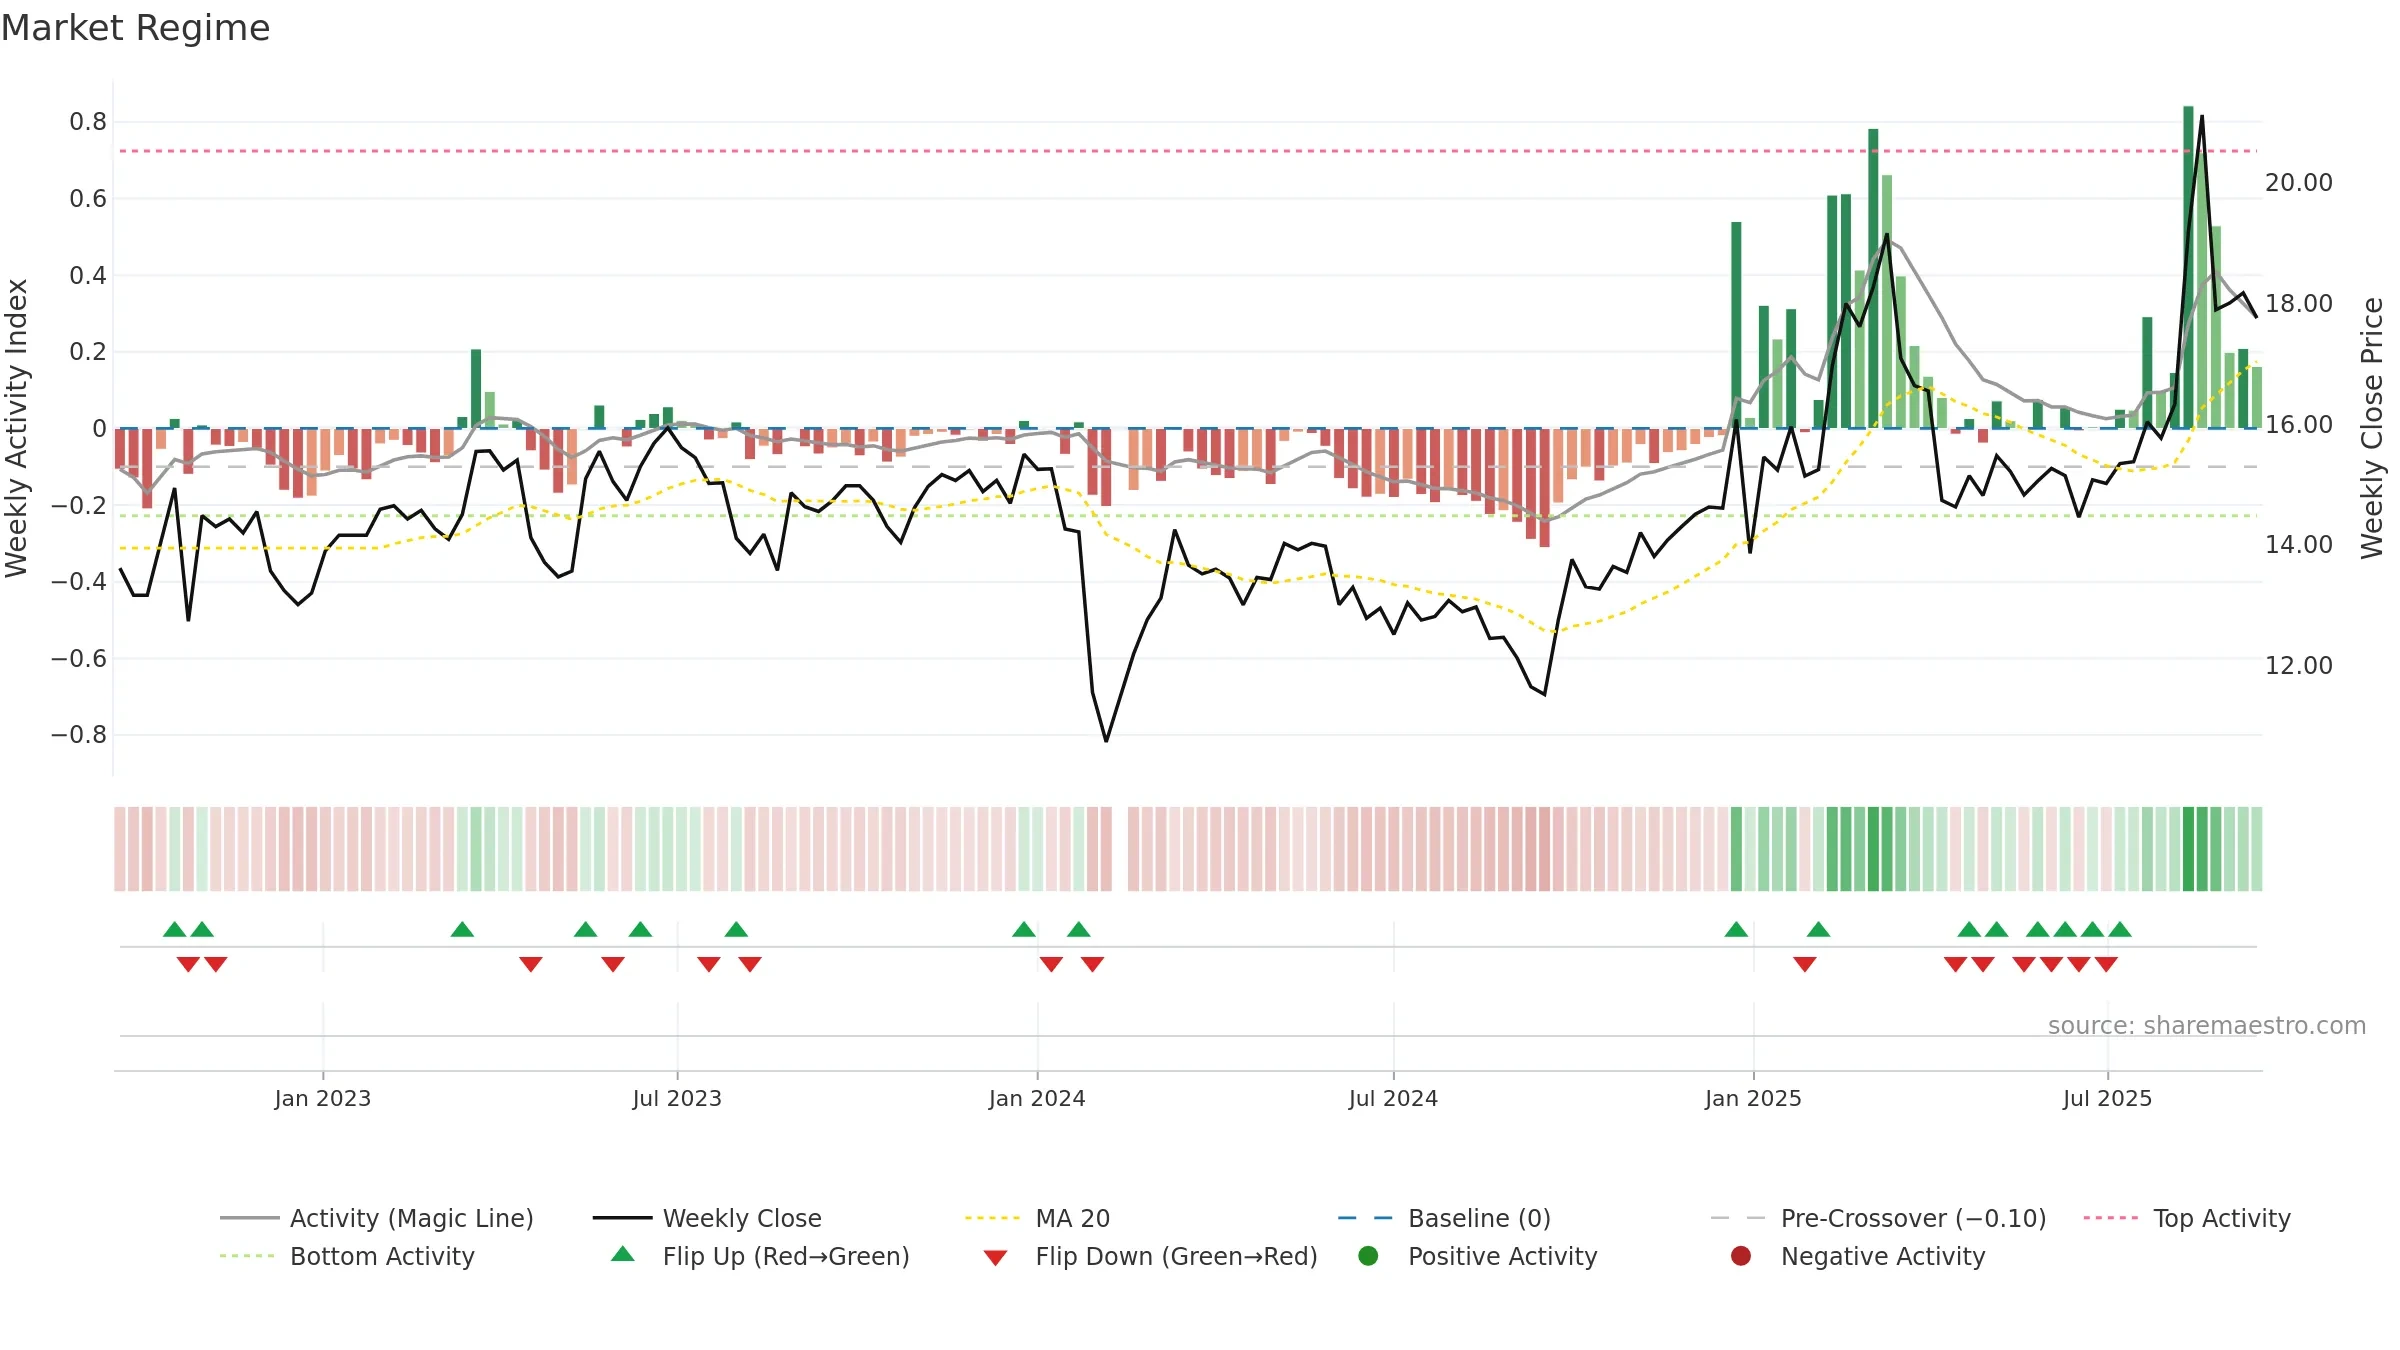The image size is (2400, 1350).
Task: Click the blue dashed Baseline legend swatch
Action: pos(1365,1218)
